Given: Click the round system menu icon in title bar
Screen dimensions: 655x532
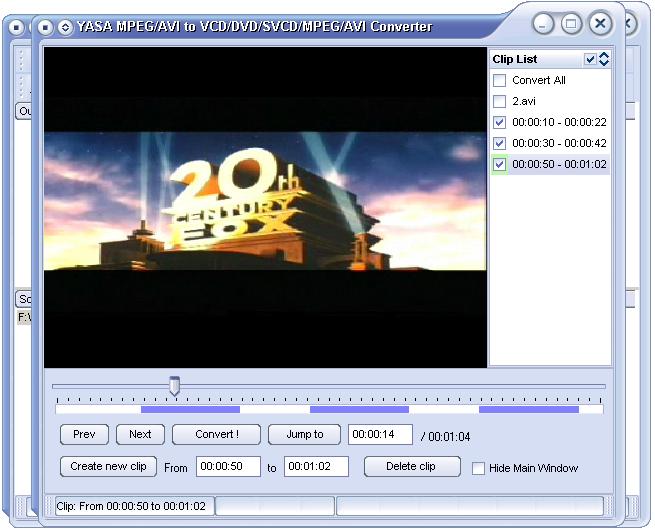Looking at the screenshot, I should pos(46,27).
